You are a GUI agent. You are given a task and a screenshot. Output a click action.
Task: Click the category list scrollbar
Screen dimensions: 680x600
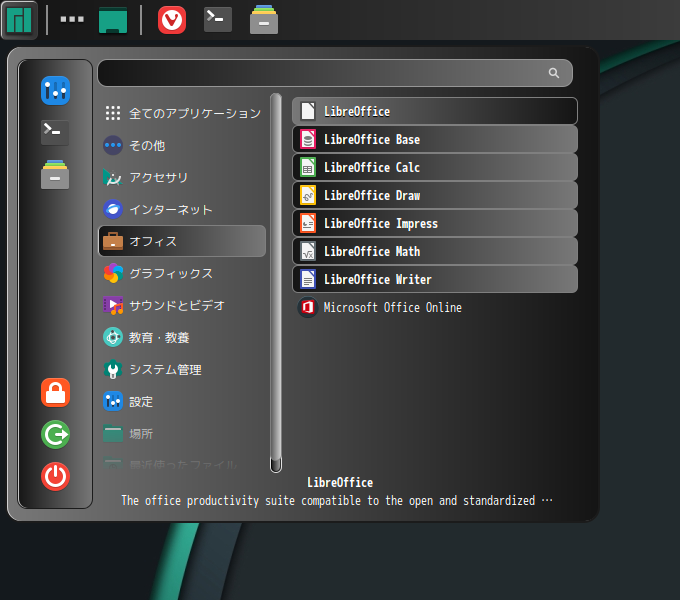(276, 283)
